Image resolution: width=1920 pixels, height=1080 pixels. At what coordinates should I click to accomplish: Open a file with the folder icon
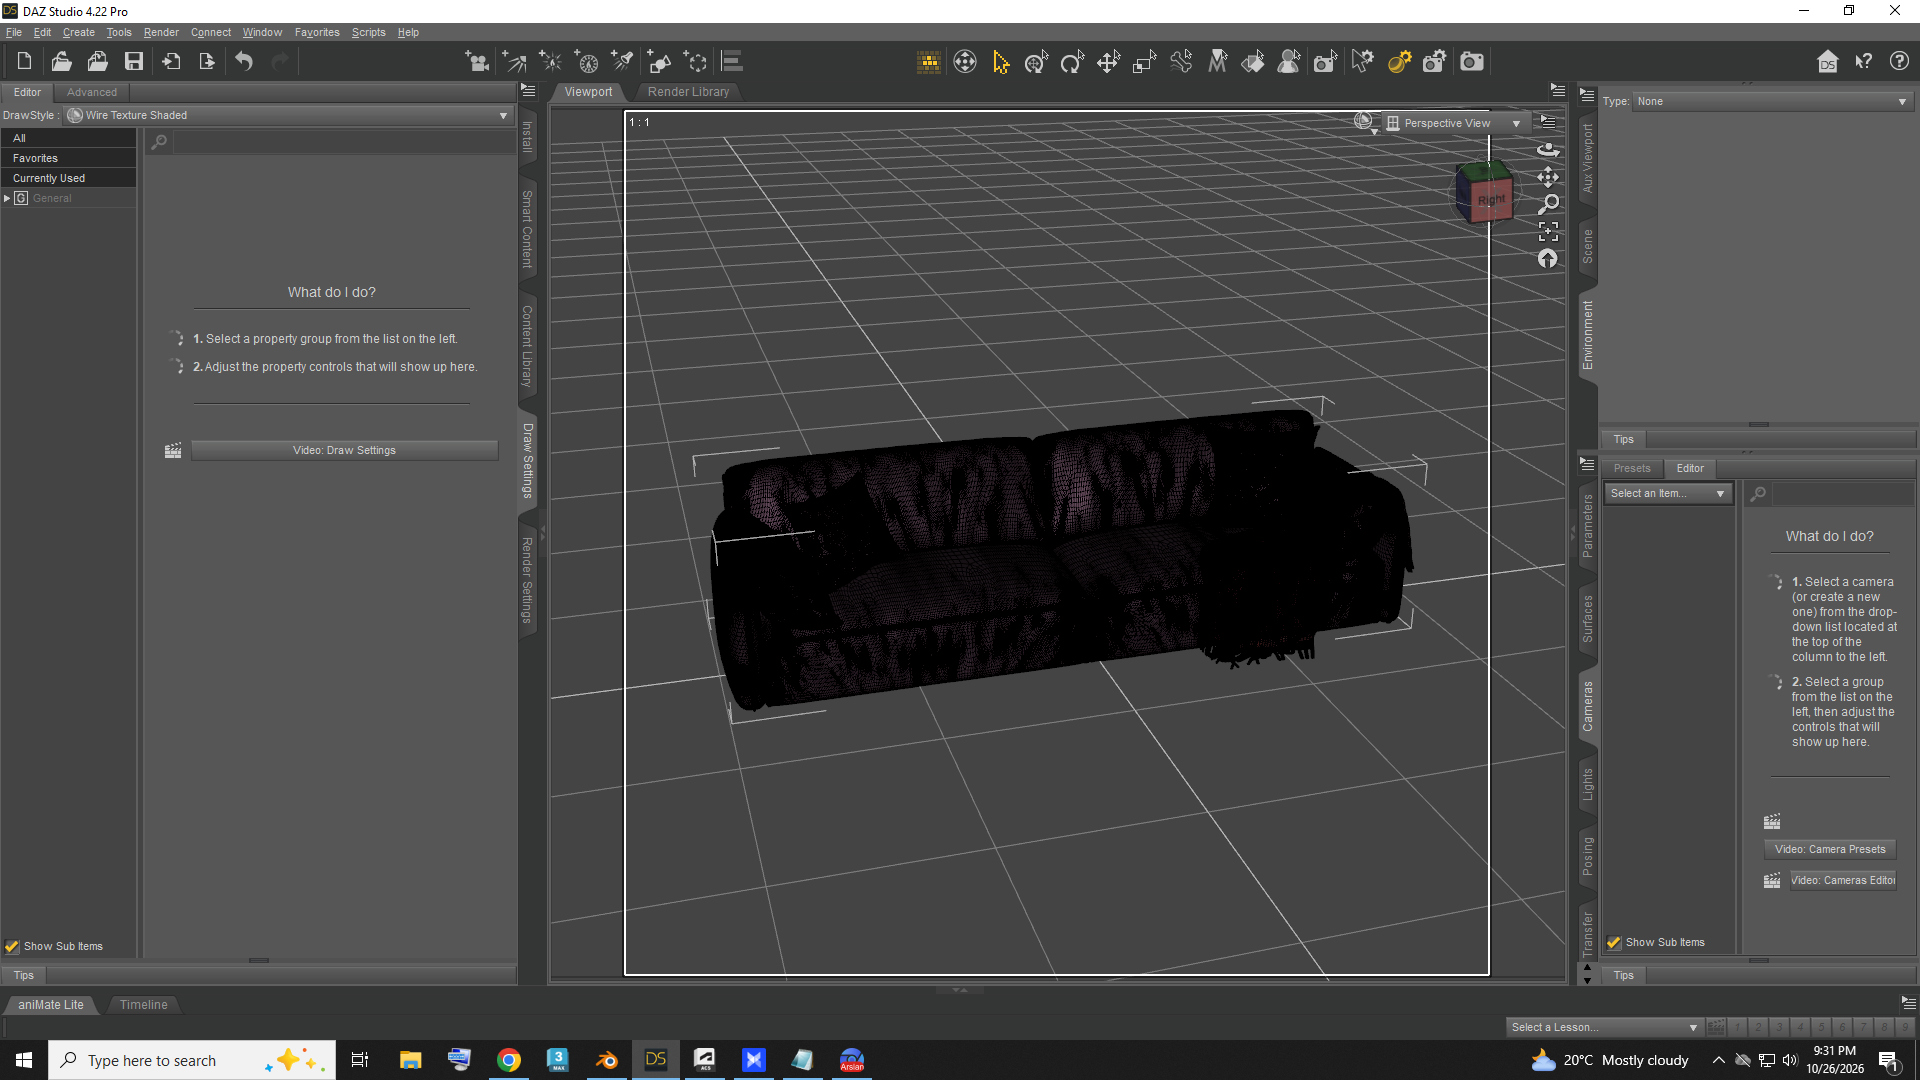[61, 62]
